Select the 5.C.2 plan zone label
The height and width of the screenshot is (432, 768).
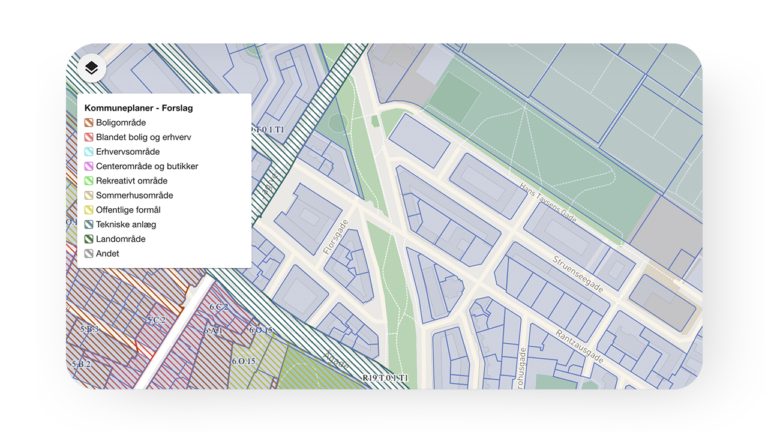coord(155,320)
